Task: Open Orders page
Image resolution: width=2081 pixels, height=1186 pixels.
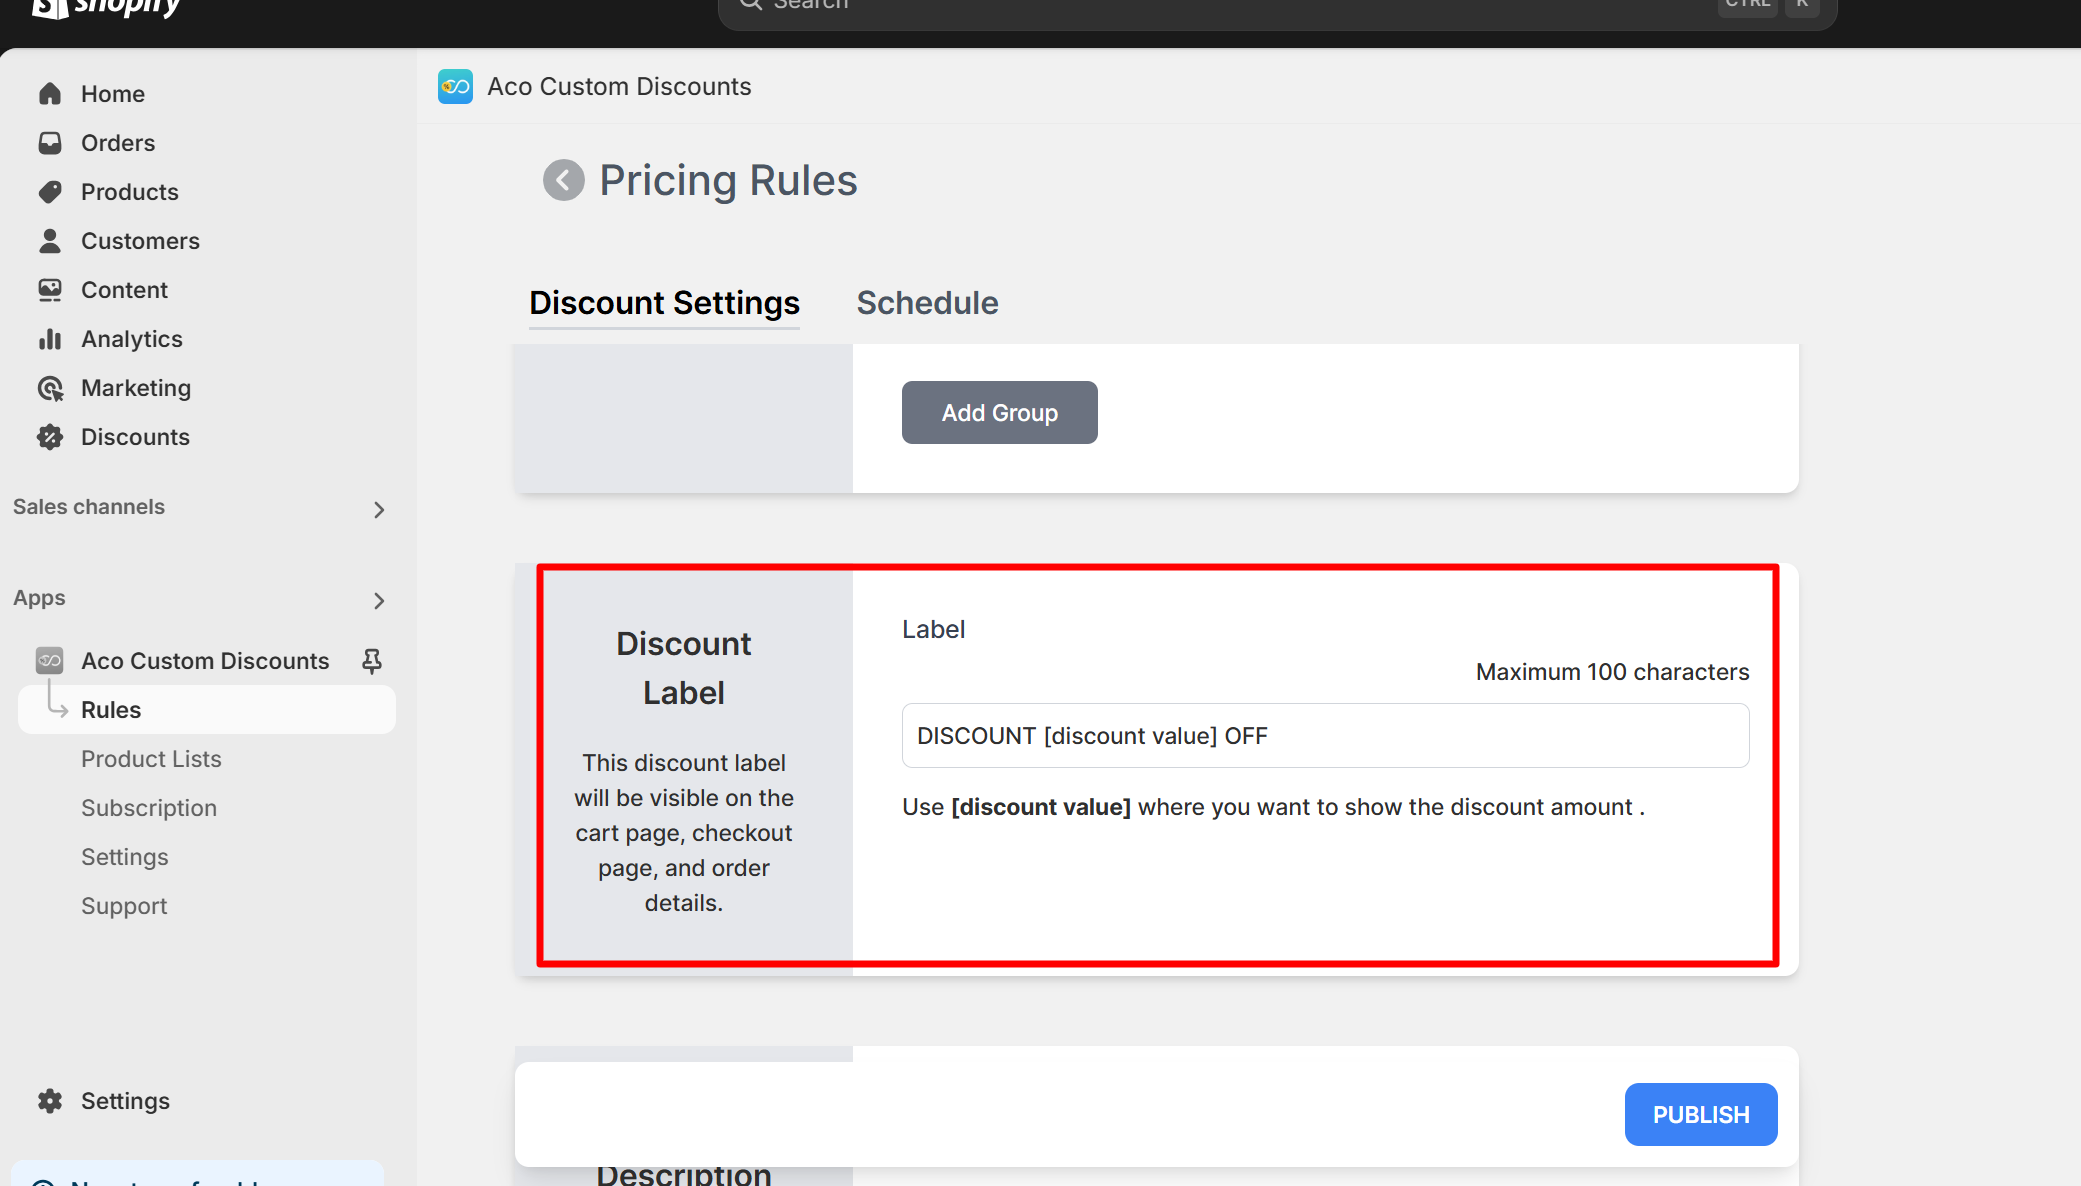Action: [118, 143]
